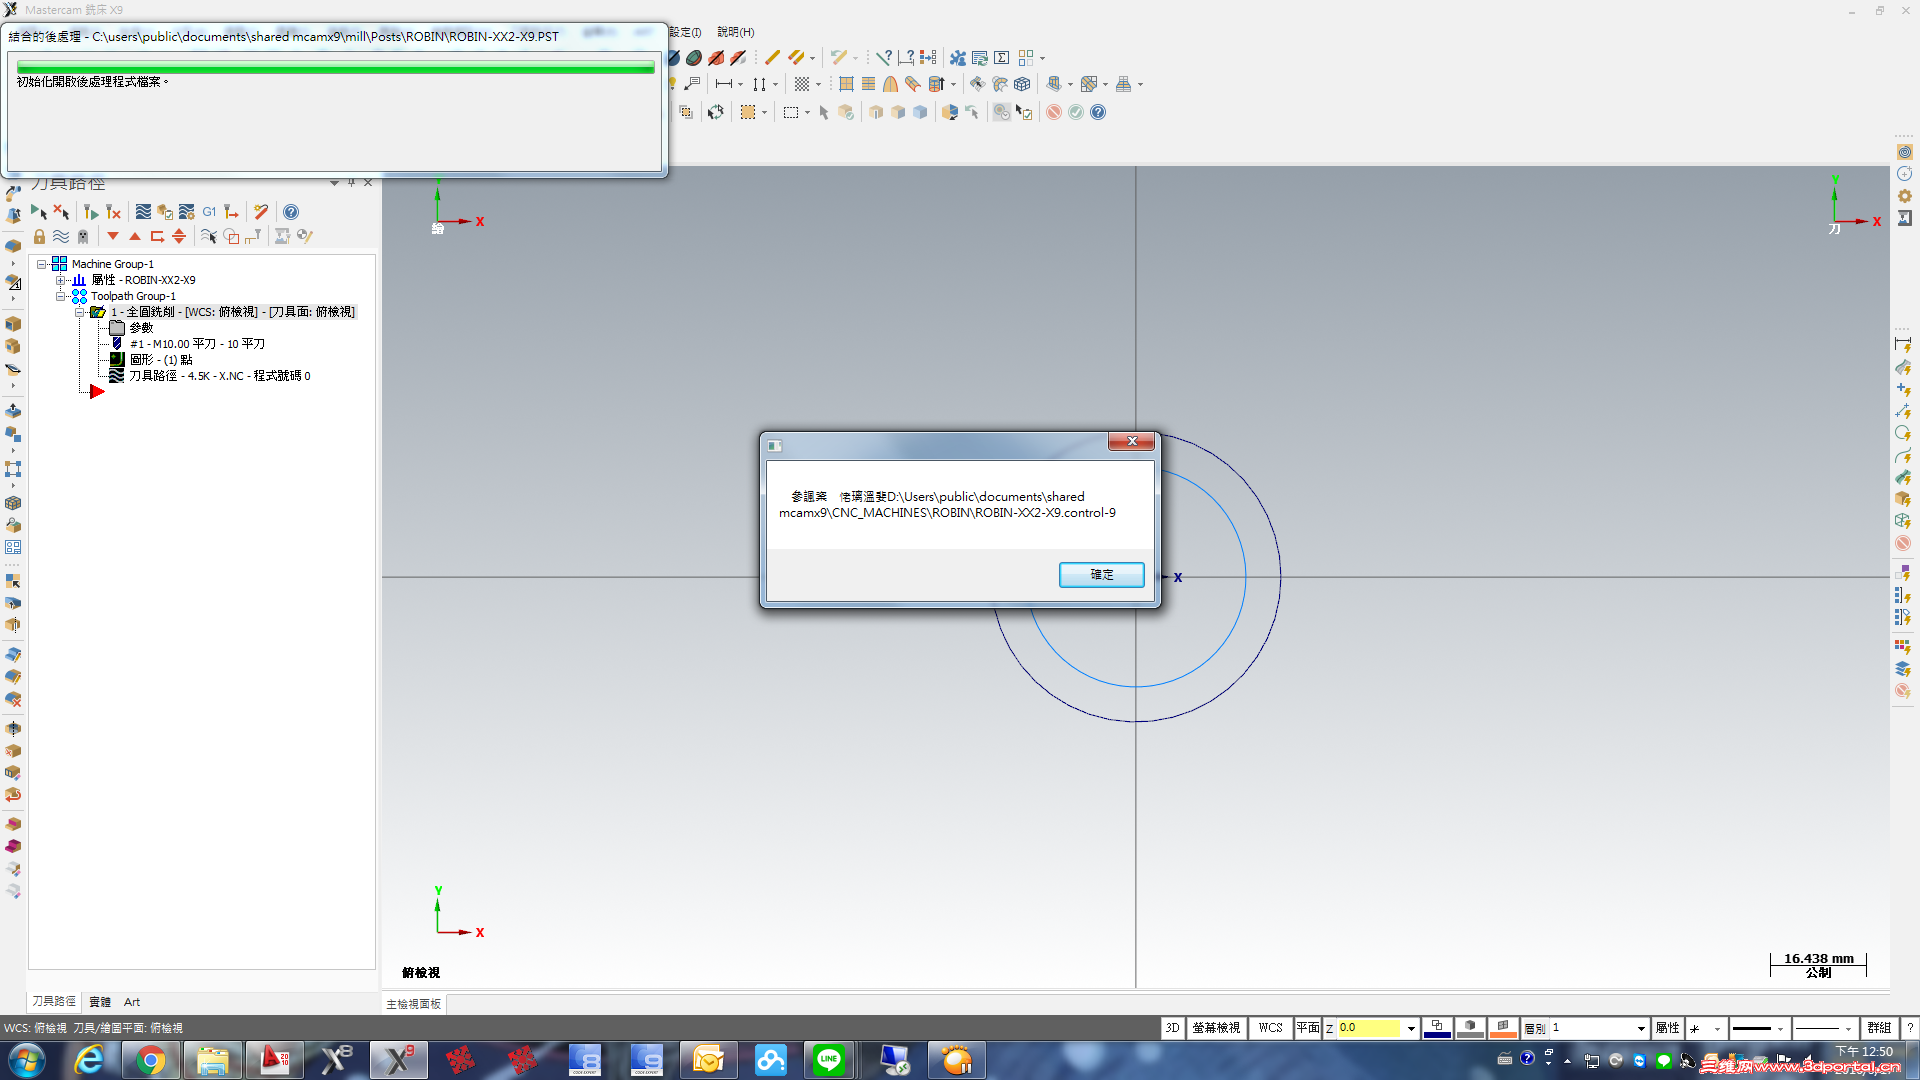Click Windows Start button
The width and height of the screenshot is (1920, 1080).
[x=26, y=1060]
